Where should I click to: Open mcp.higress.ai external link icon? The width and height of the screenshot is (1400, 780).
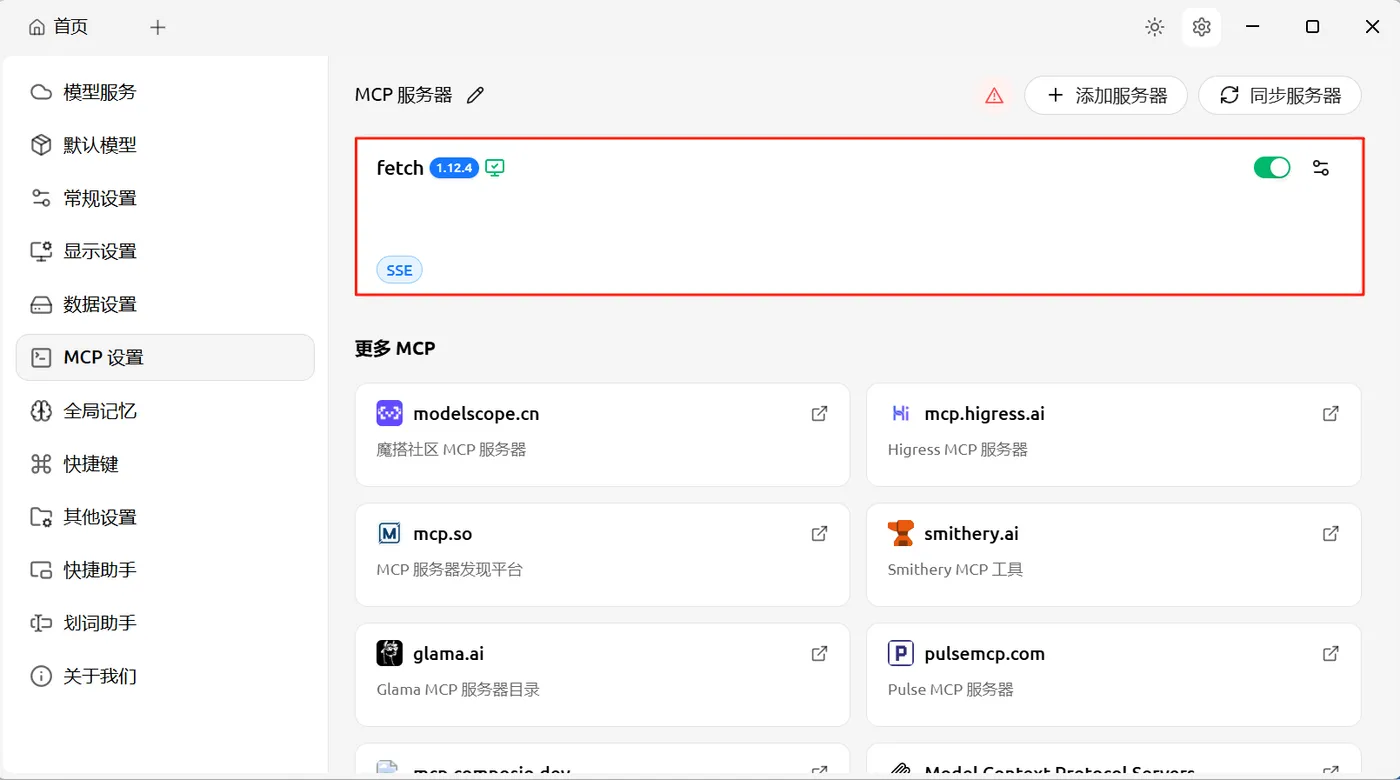[1331, 414]
